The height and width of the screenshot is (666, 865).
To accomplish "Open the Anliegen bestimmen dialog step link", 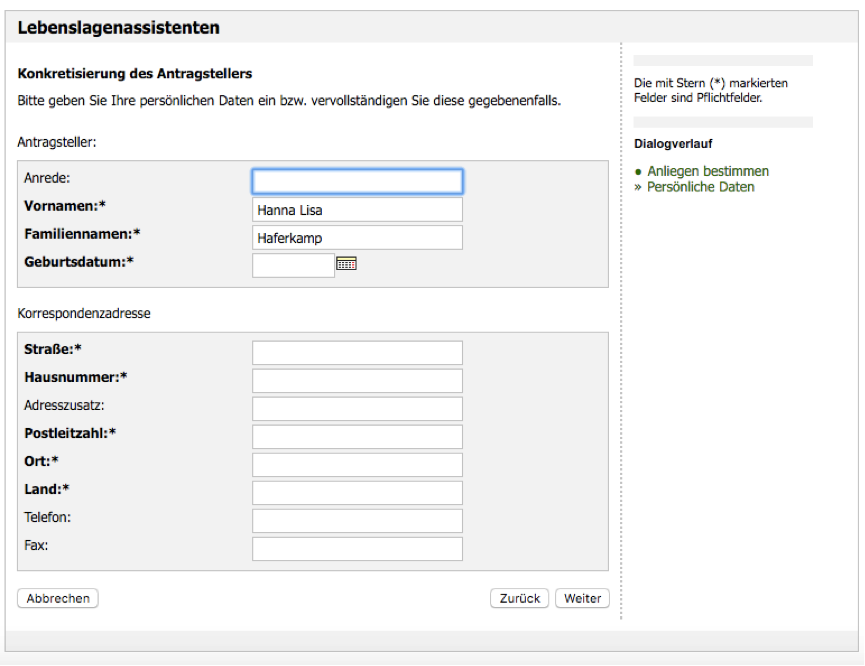I will 708,171.
